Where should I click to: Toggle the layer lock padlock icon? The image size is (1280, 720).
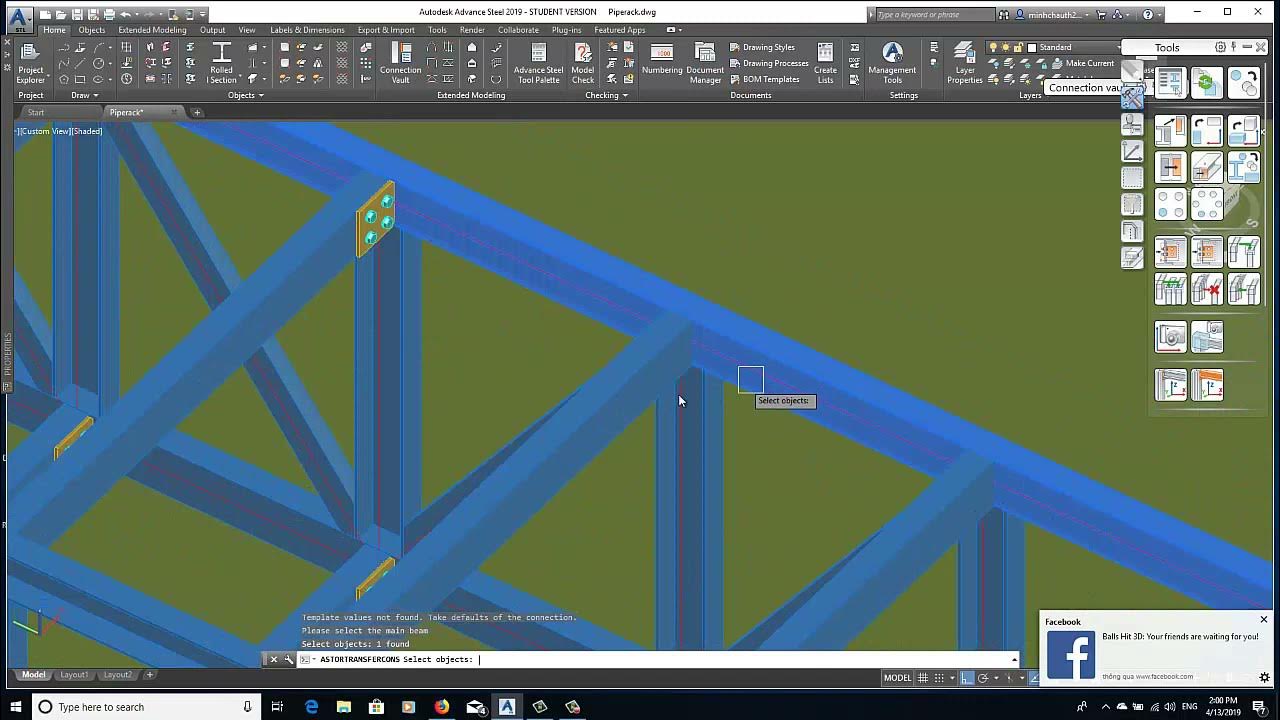(x=1019, y=47)
